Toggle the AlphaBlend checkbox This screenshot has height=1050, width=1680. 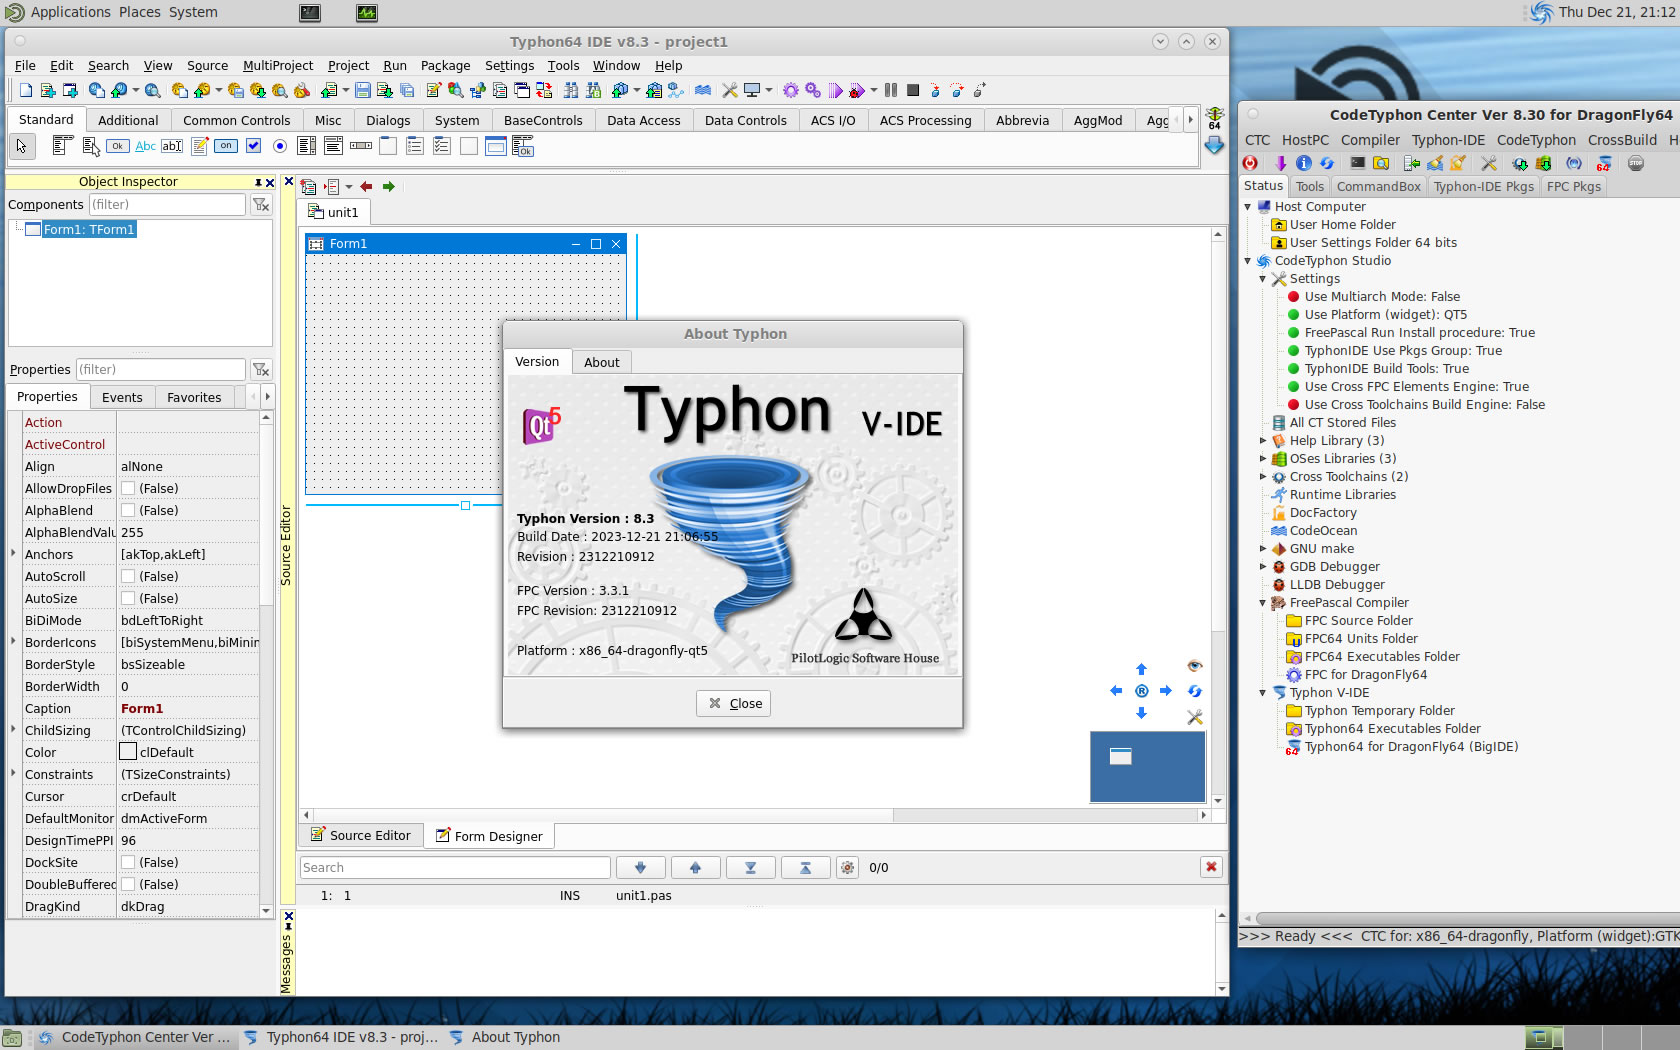[x=128, y=511]
